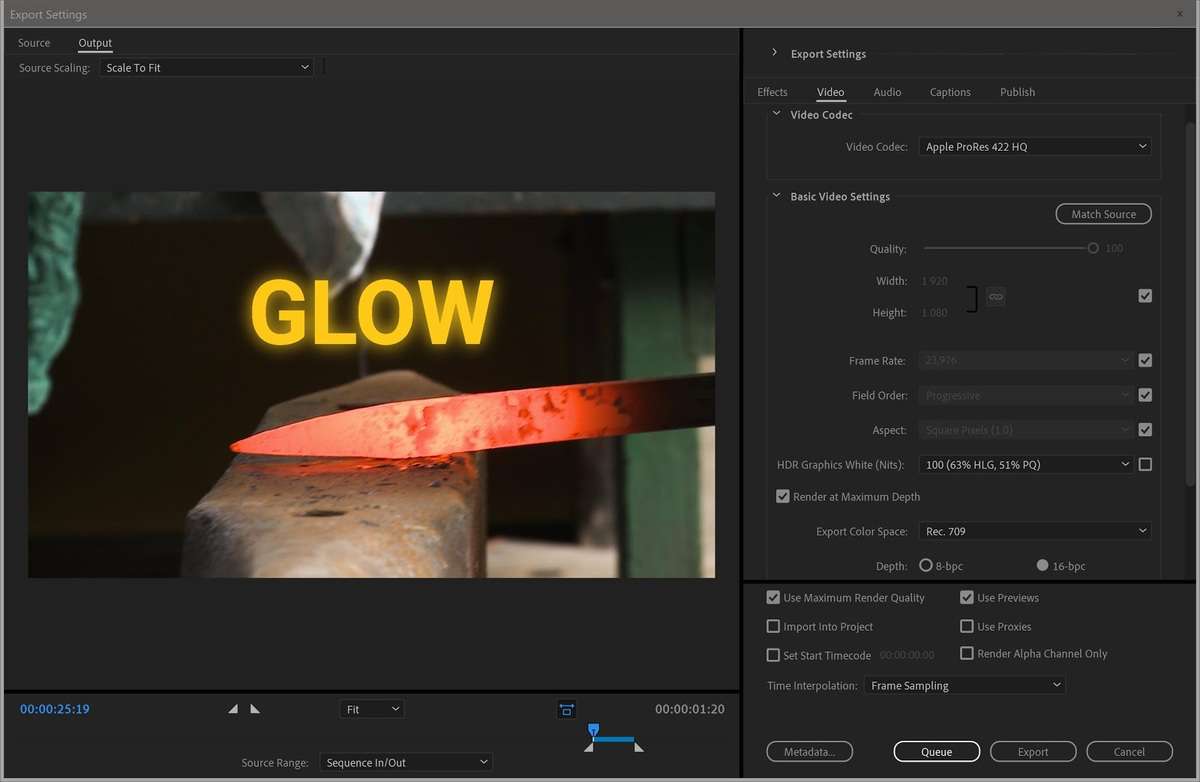Viewport: 1200px width, 782px height.
Task: Click the Queue button
Action: (x=936, y=751)
